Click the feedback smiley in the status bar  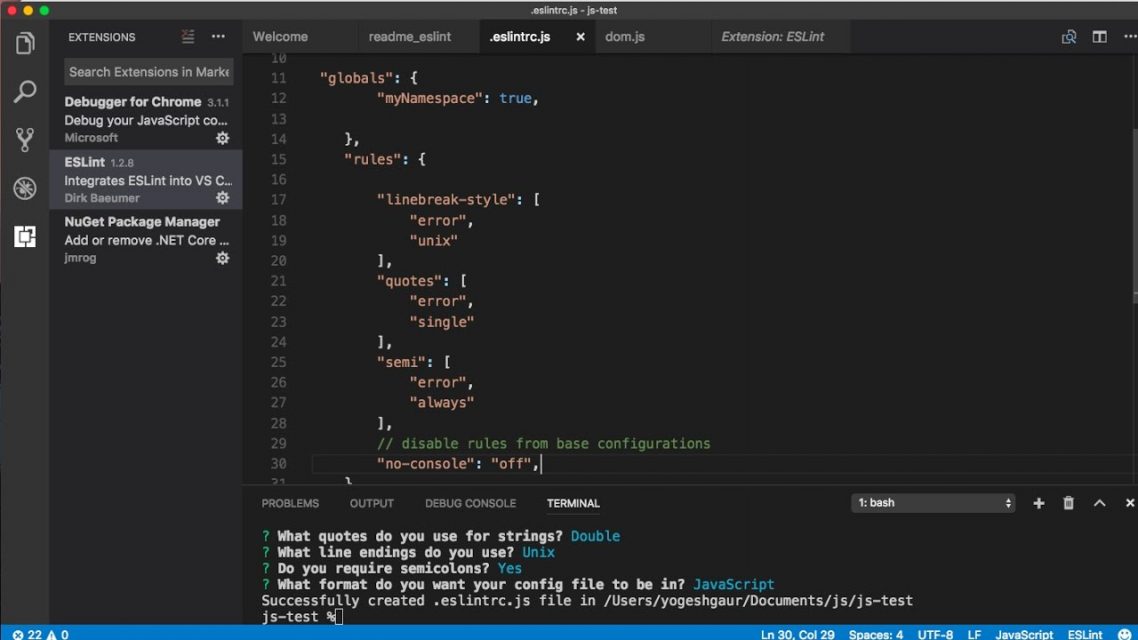click(1122, 634)
